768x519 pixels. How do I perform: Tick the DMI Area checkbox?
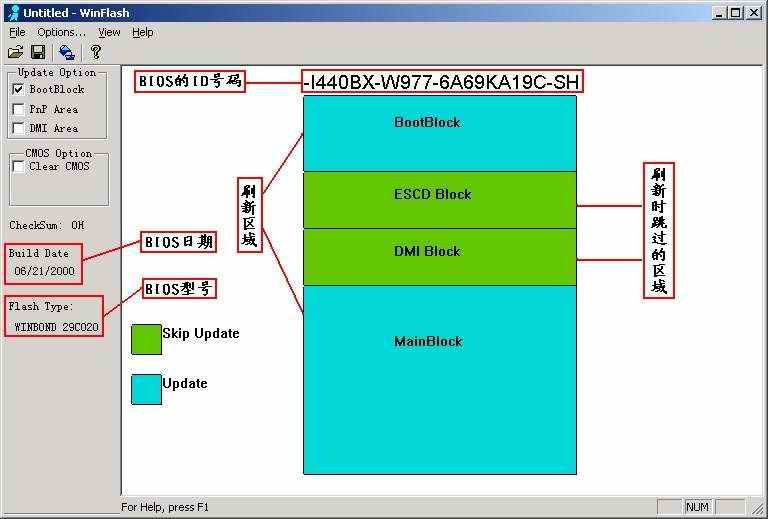coord(18,128)
